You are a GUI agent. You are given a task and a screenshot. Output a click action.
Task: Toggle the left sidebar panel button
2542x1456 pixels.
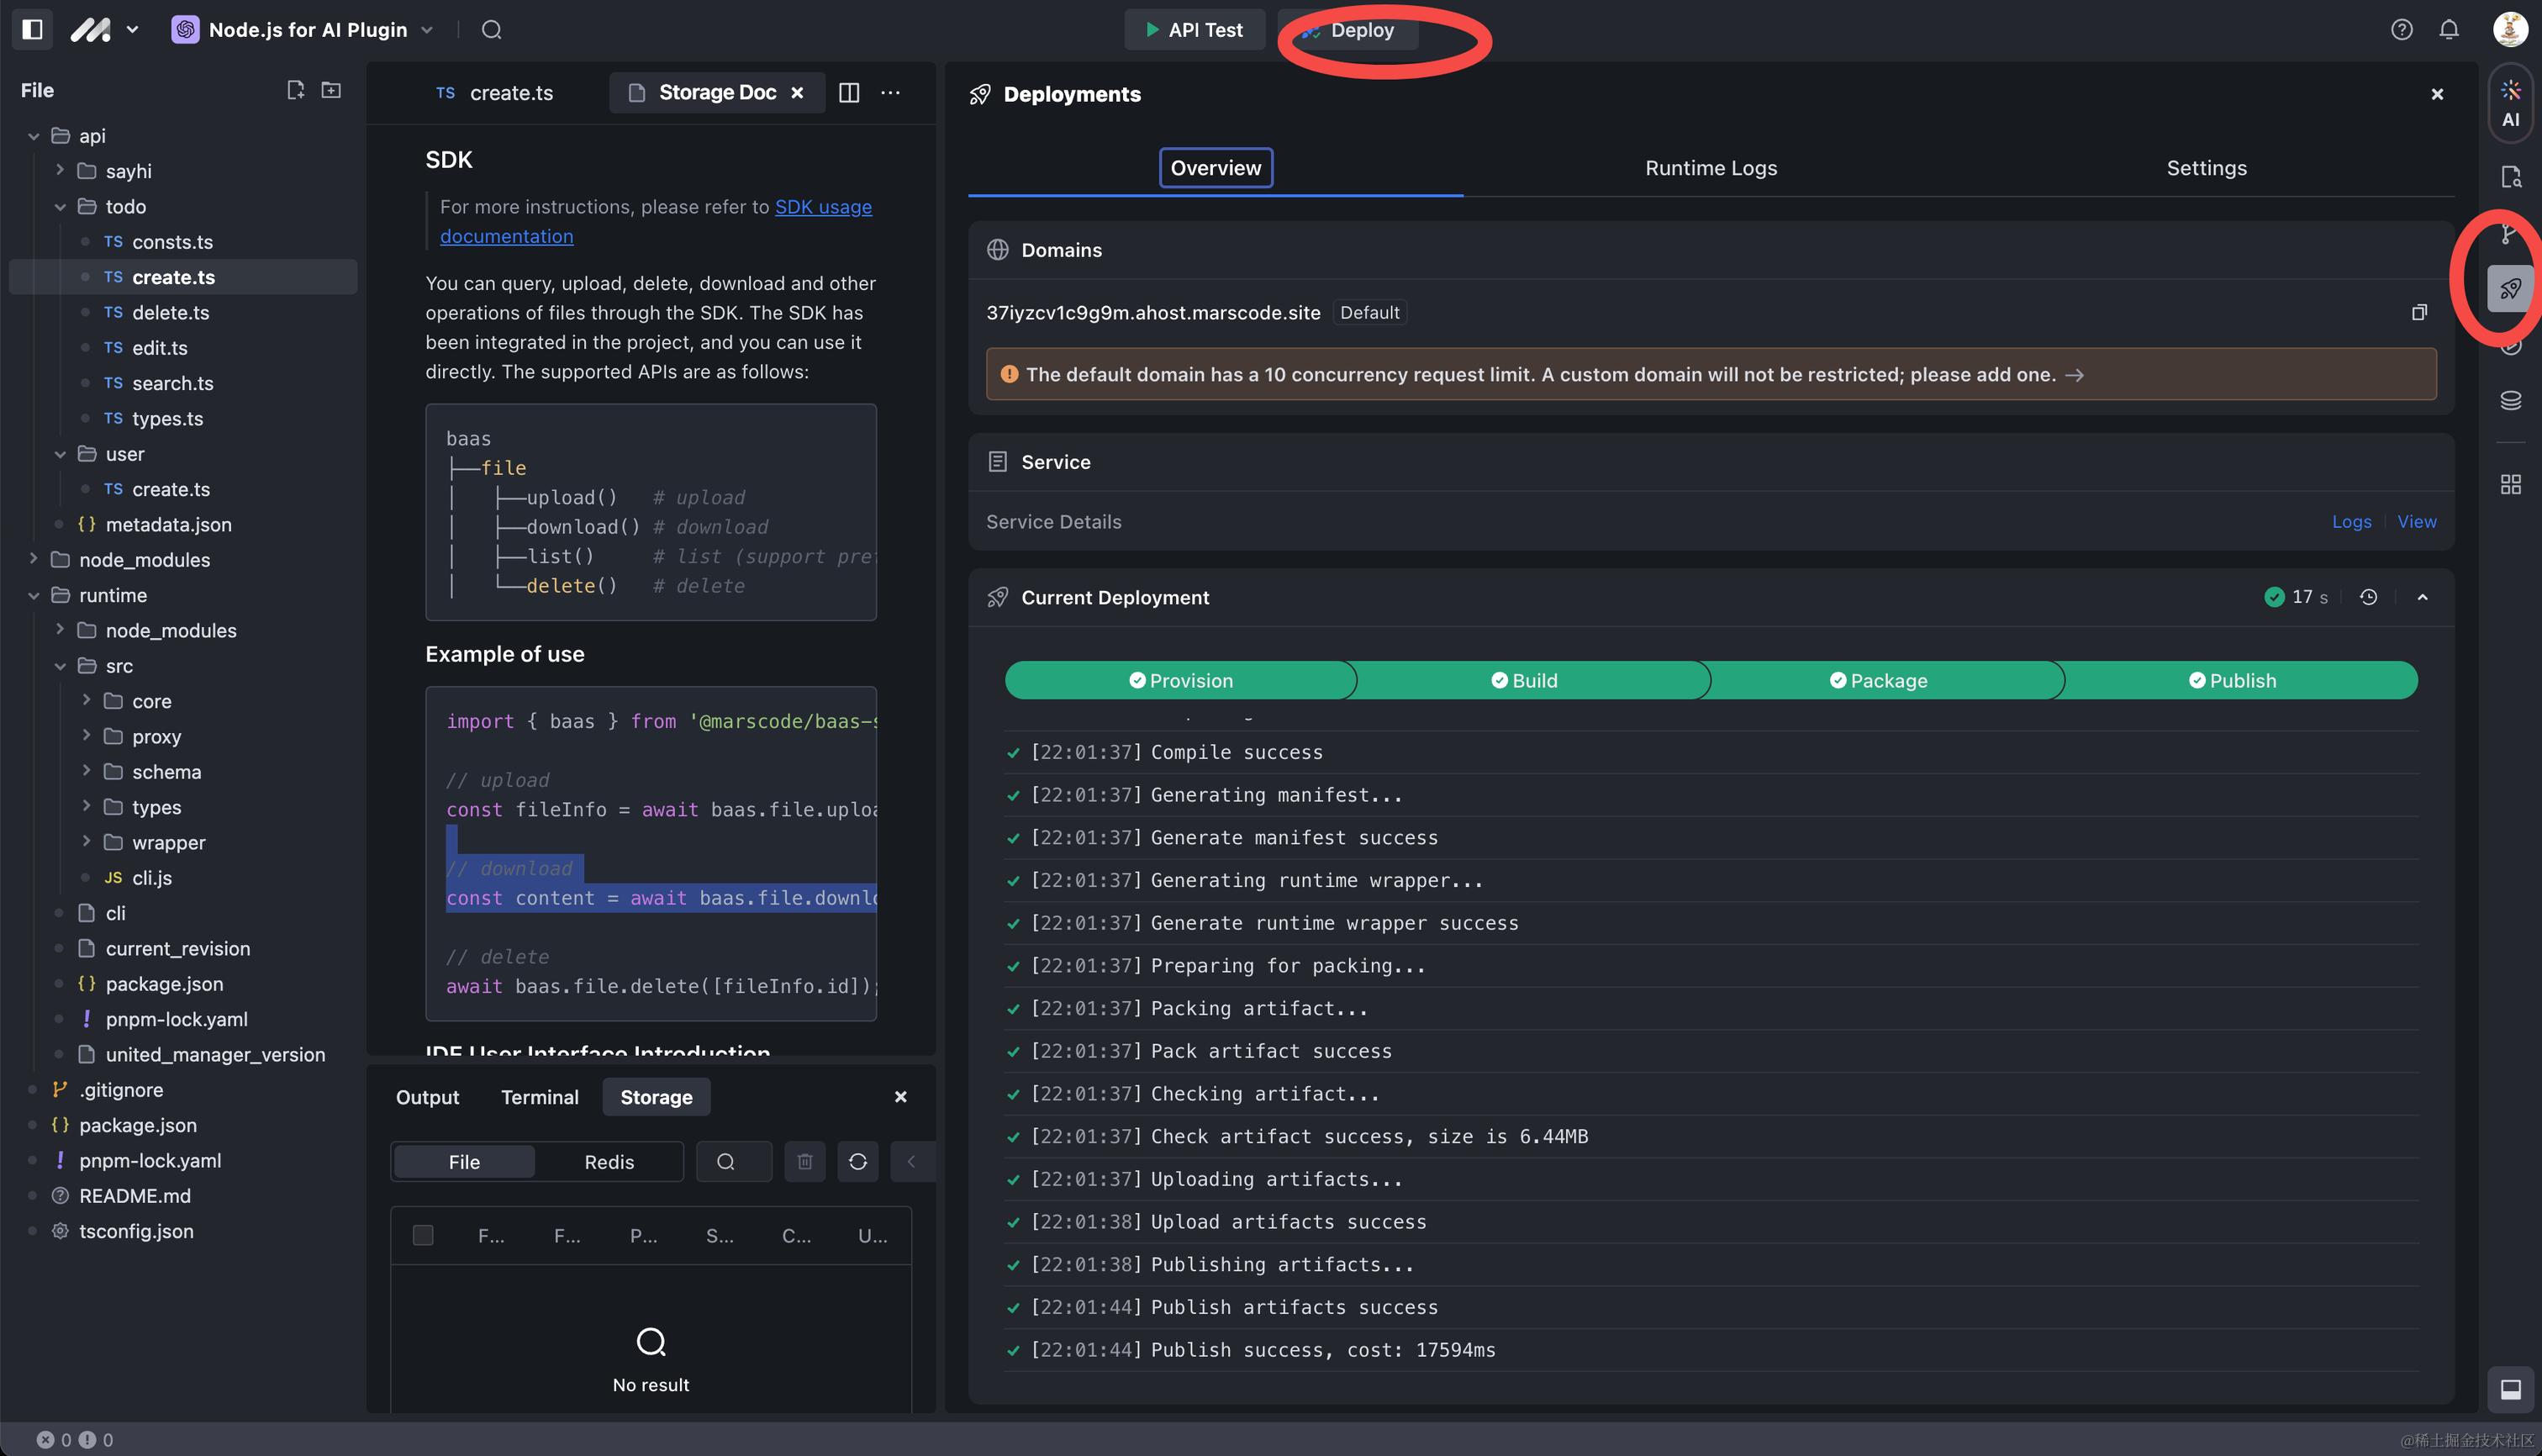coord(32,30)
